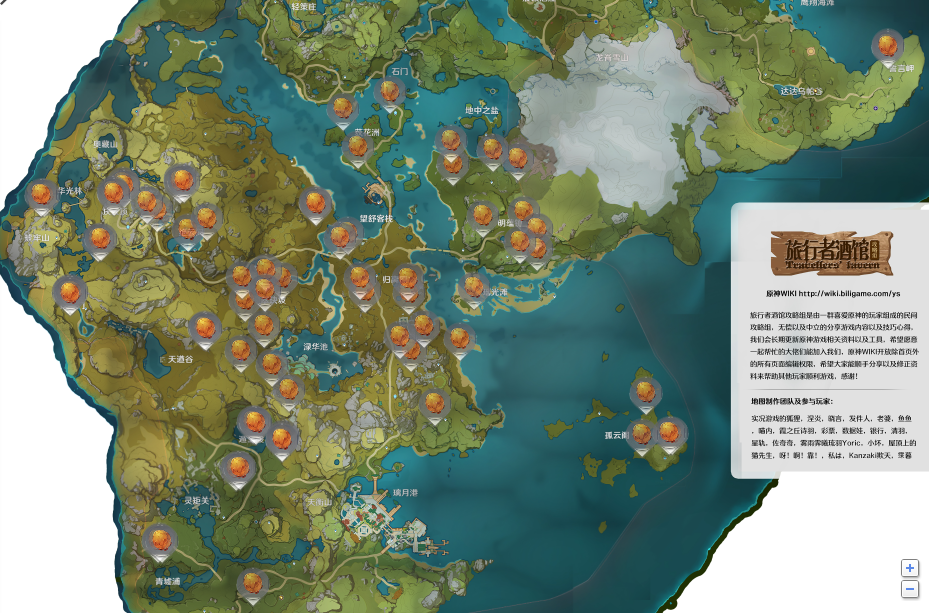This screenshot has width=929, height=613.
Task: Select the topmost marker on the 孤云阁 islands
Action: click(x=645, y=394)
